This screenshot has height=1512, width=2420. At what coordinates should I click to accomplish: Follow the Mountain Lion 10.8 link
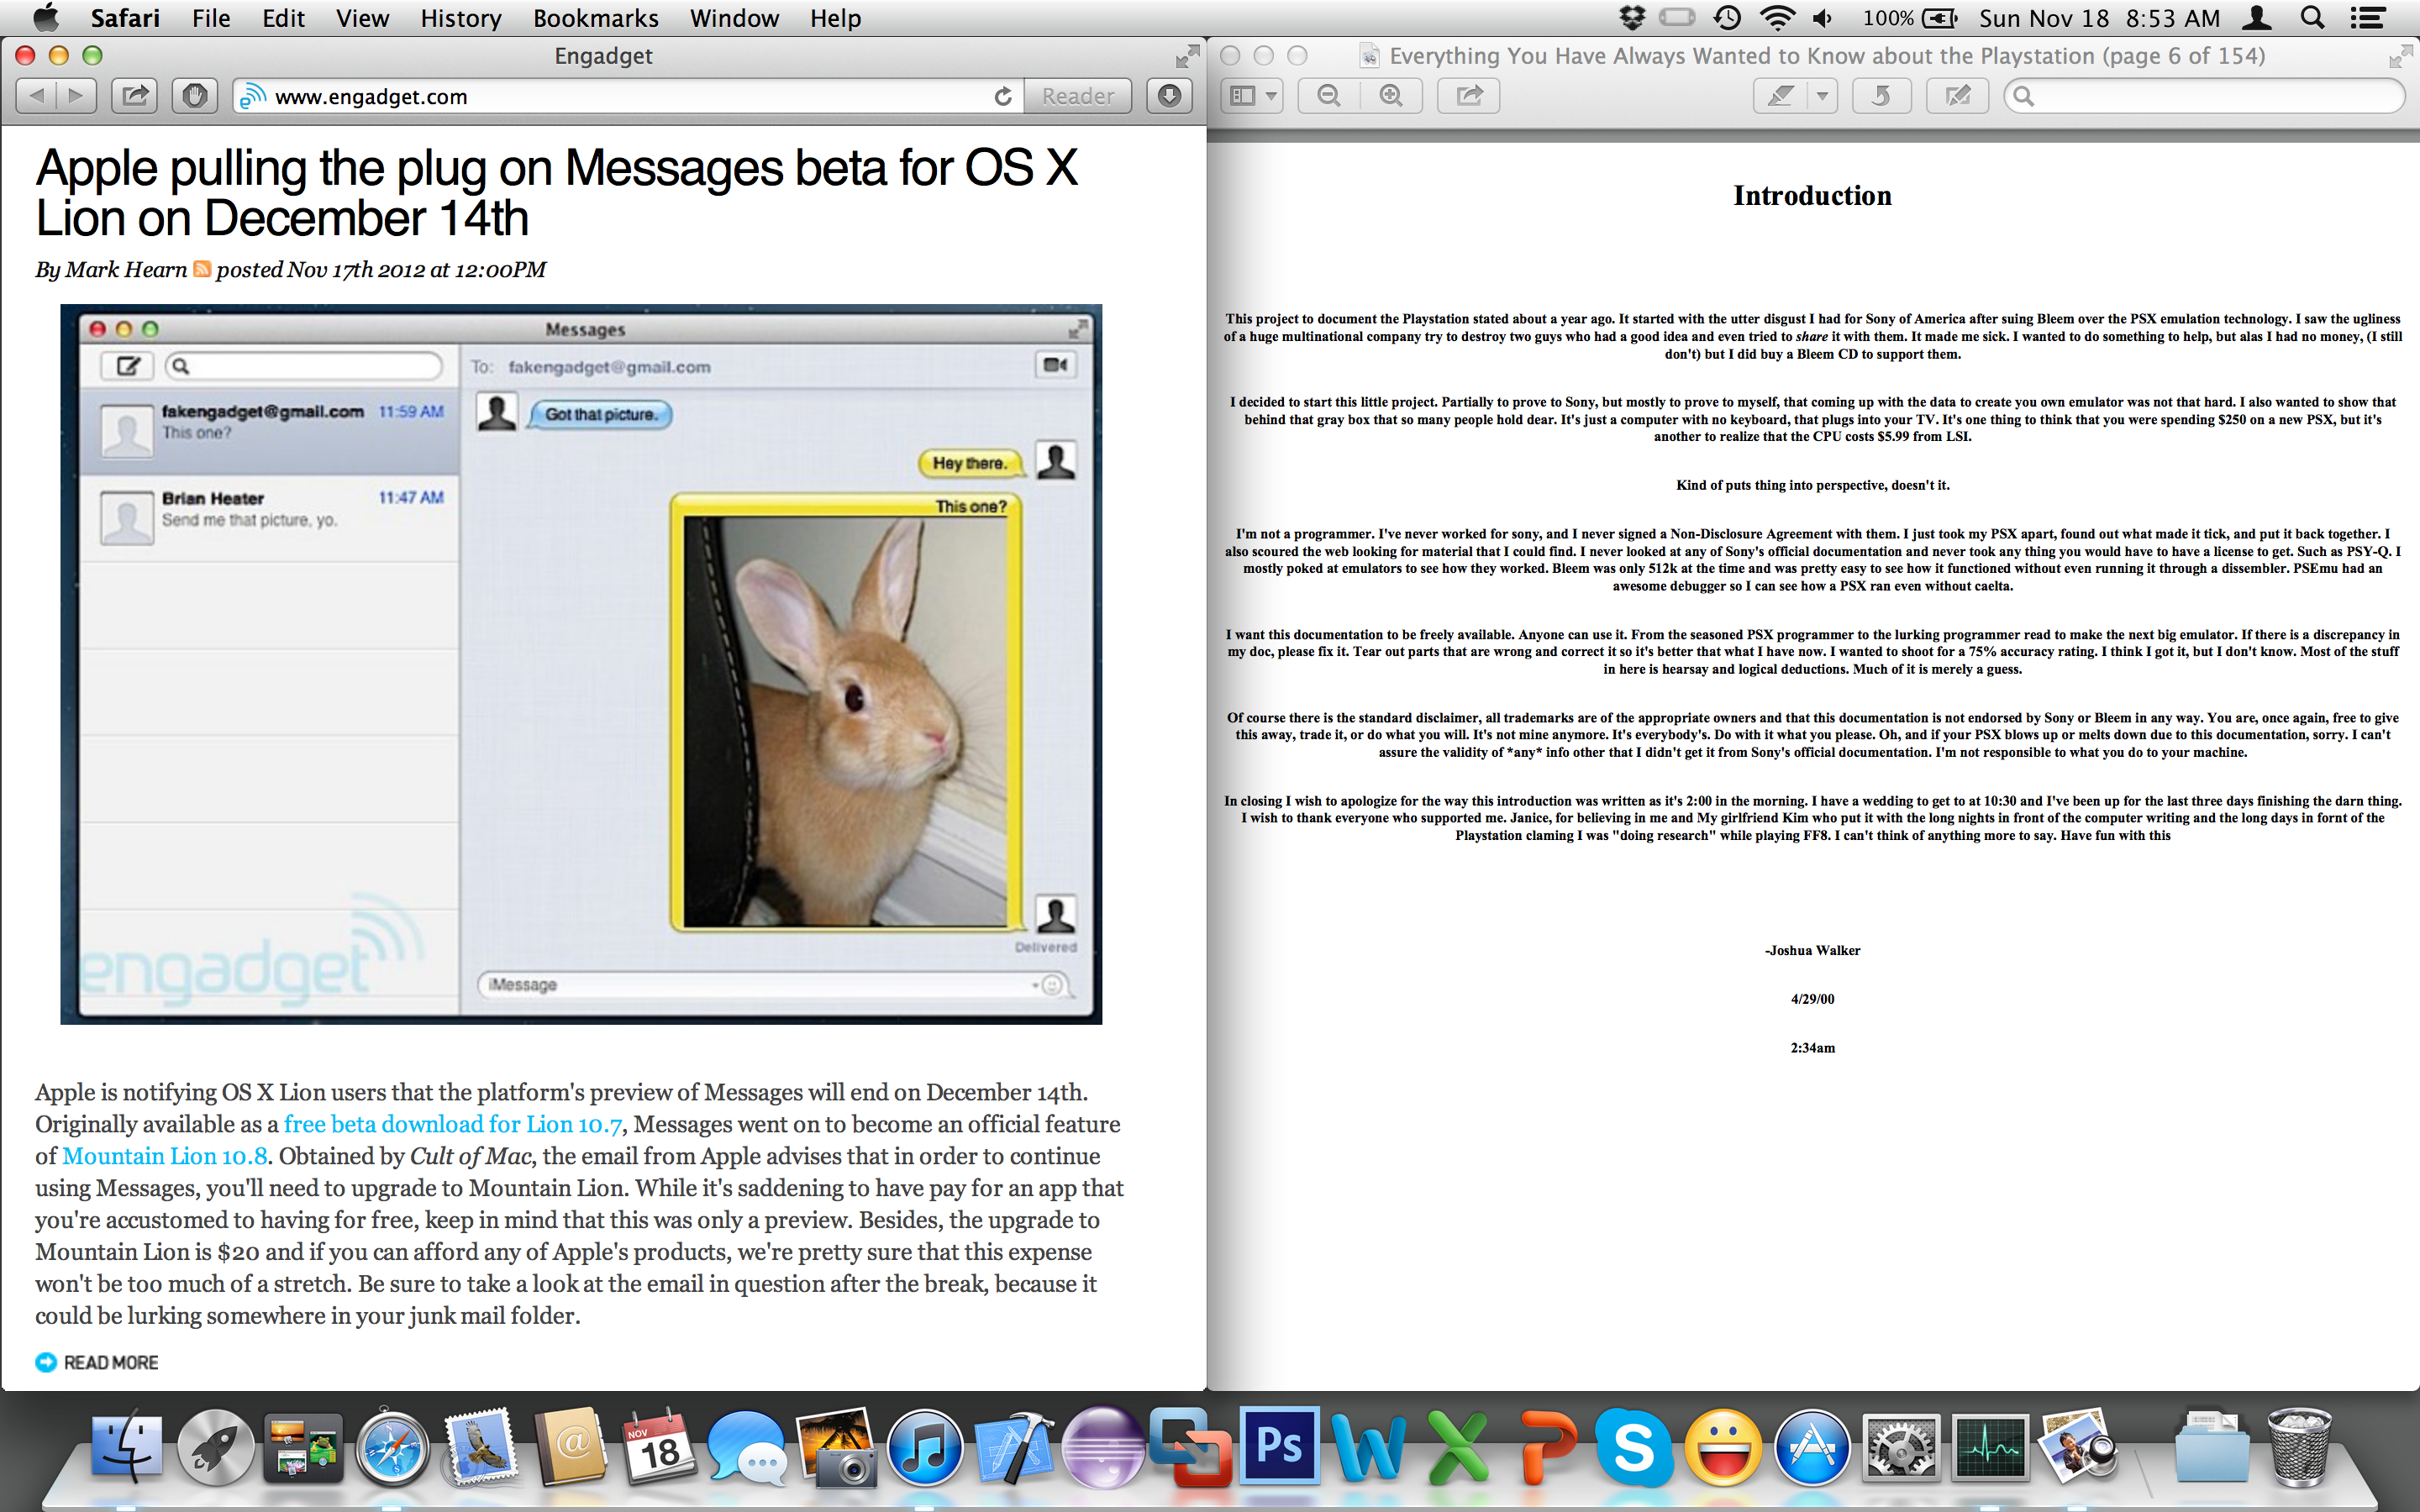165,1156
